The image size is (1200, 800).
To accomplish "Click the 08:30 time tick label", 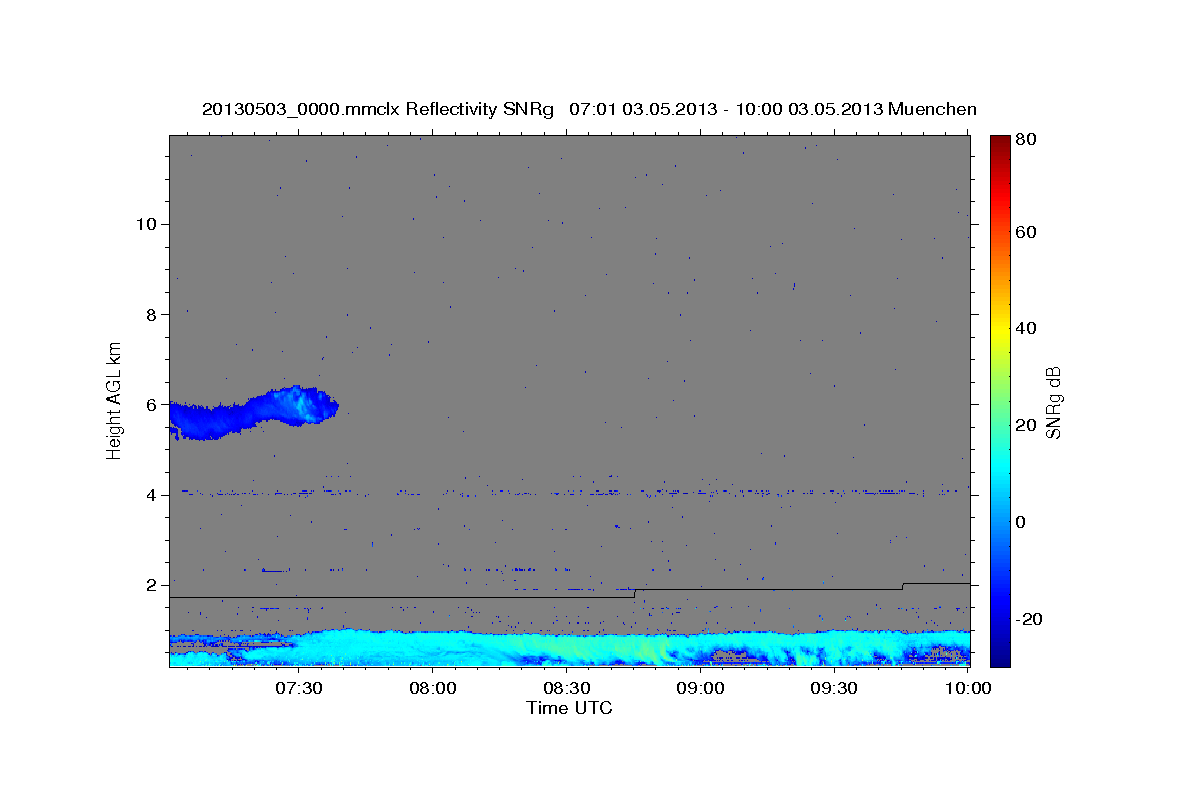I will point(566,689).
